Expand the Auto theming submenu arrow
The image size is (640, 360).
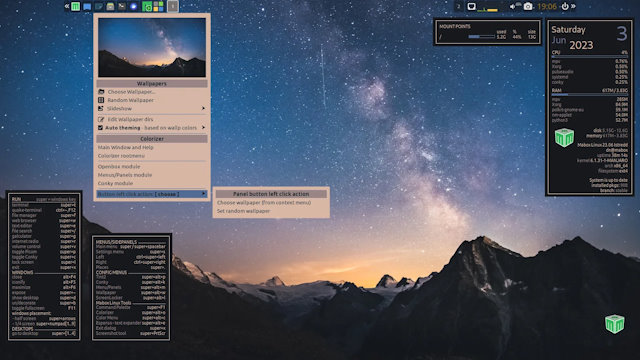coord(203,128)
